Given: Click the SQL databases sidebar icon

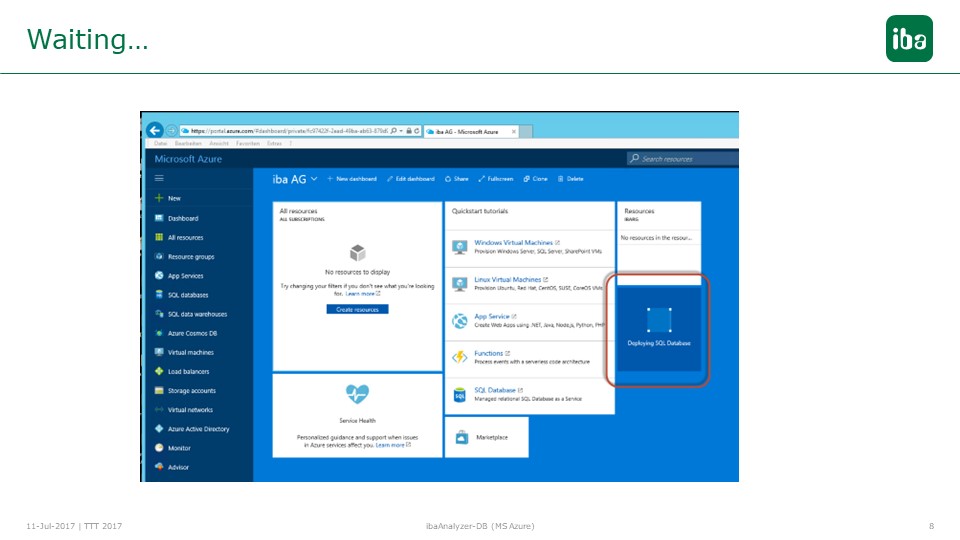Looking at the screenshot, I should coord(159,294).
